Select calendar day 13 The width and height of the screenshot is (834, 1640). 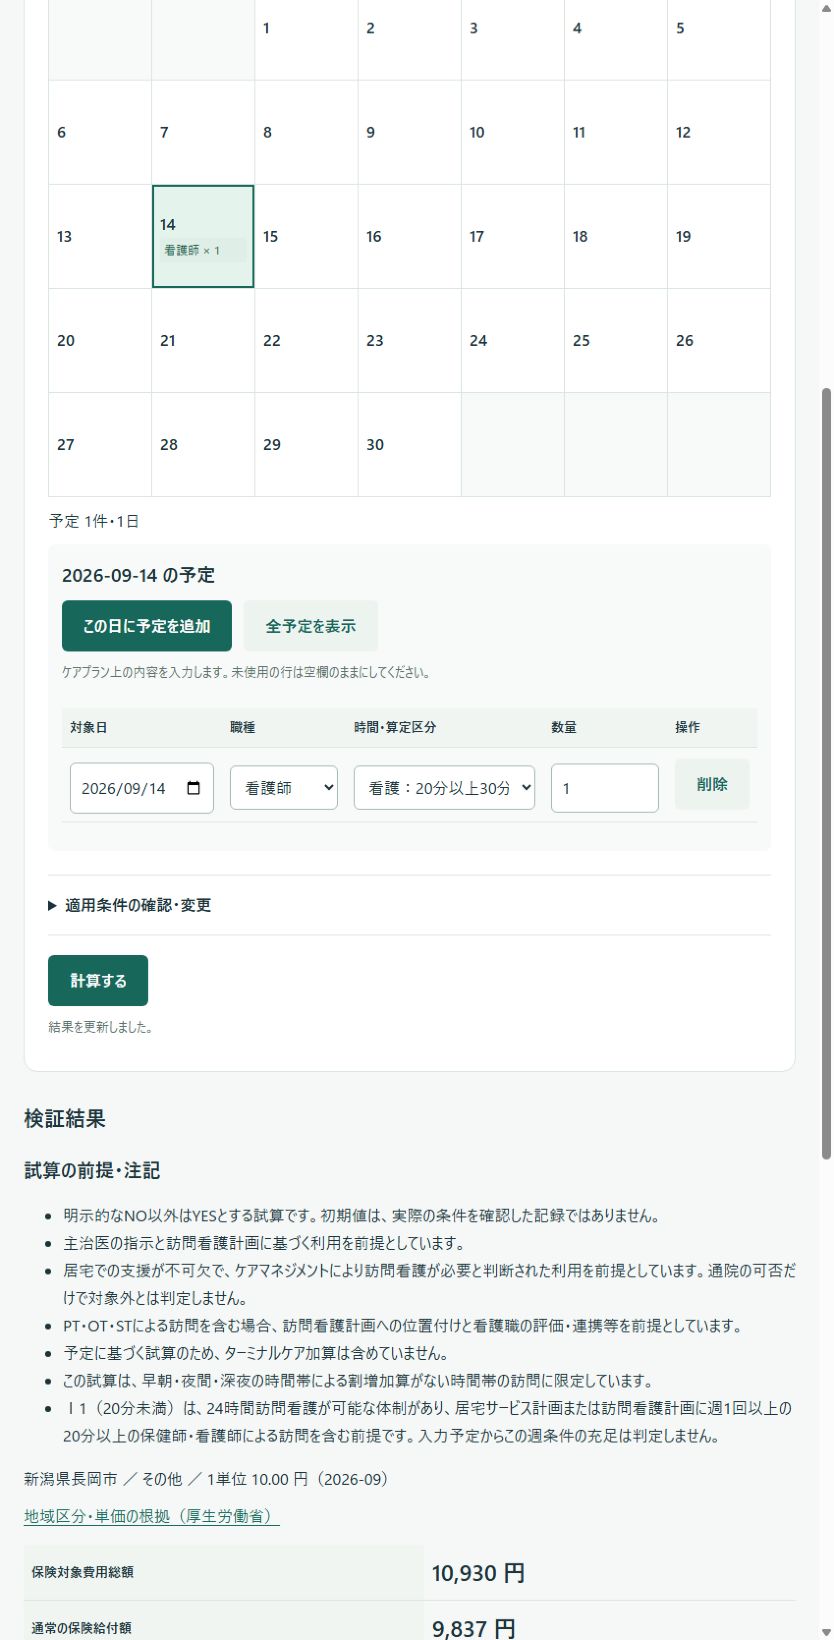click(x=100, y=236)
